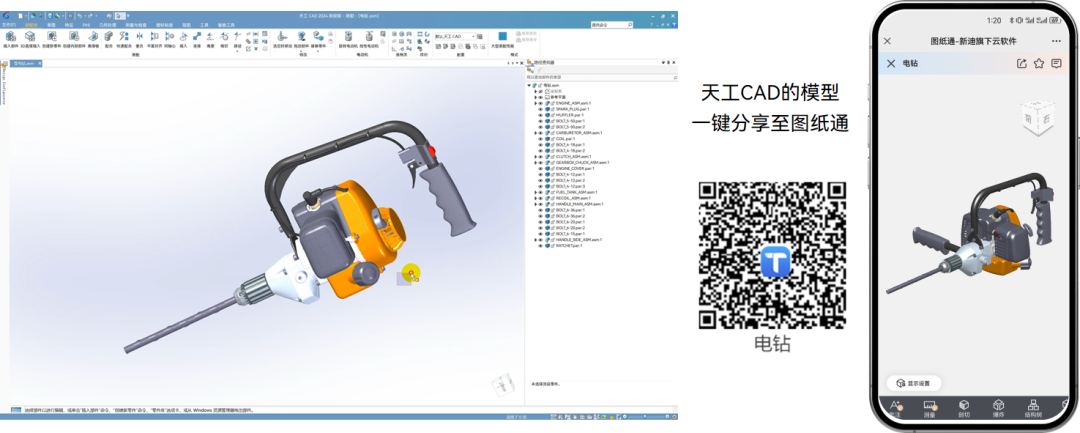Tap the three-dots menu in phone title bar
The image size is (1080, 433).
pos(1056,41)
